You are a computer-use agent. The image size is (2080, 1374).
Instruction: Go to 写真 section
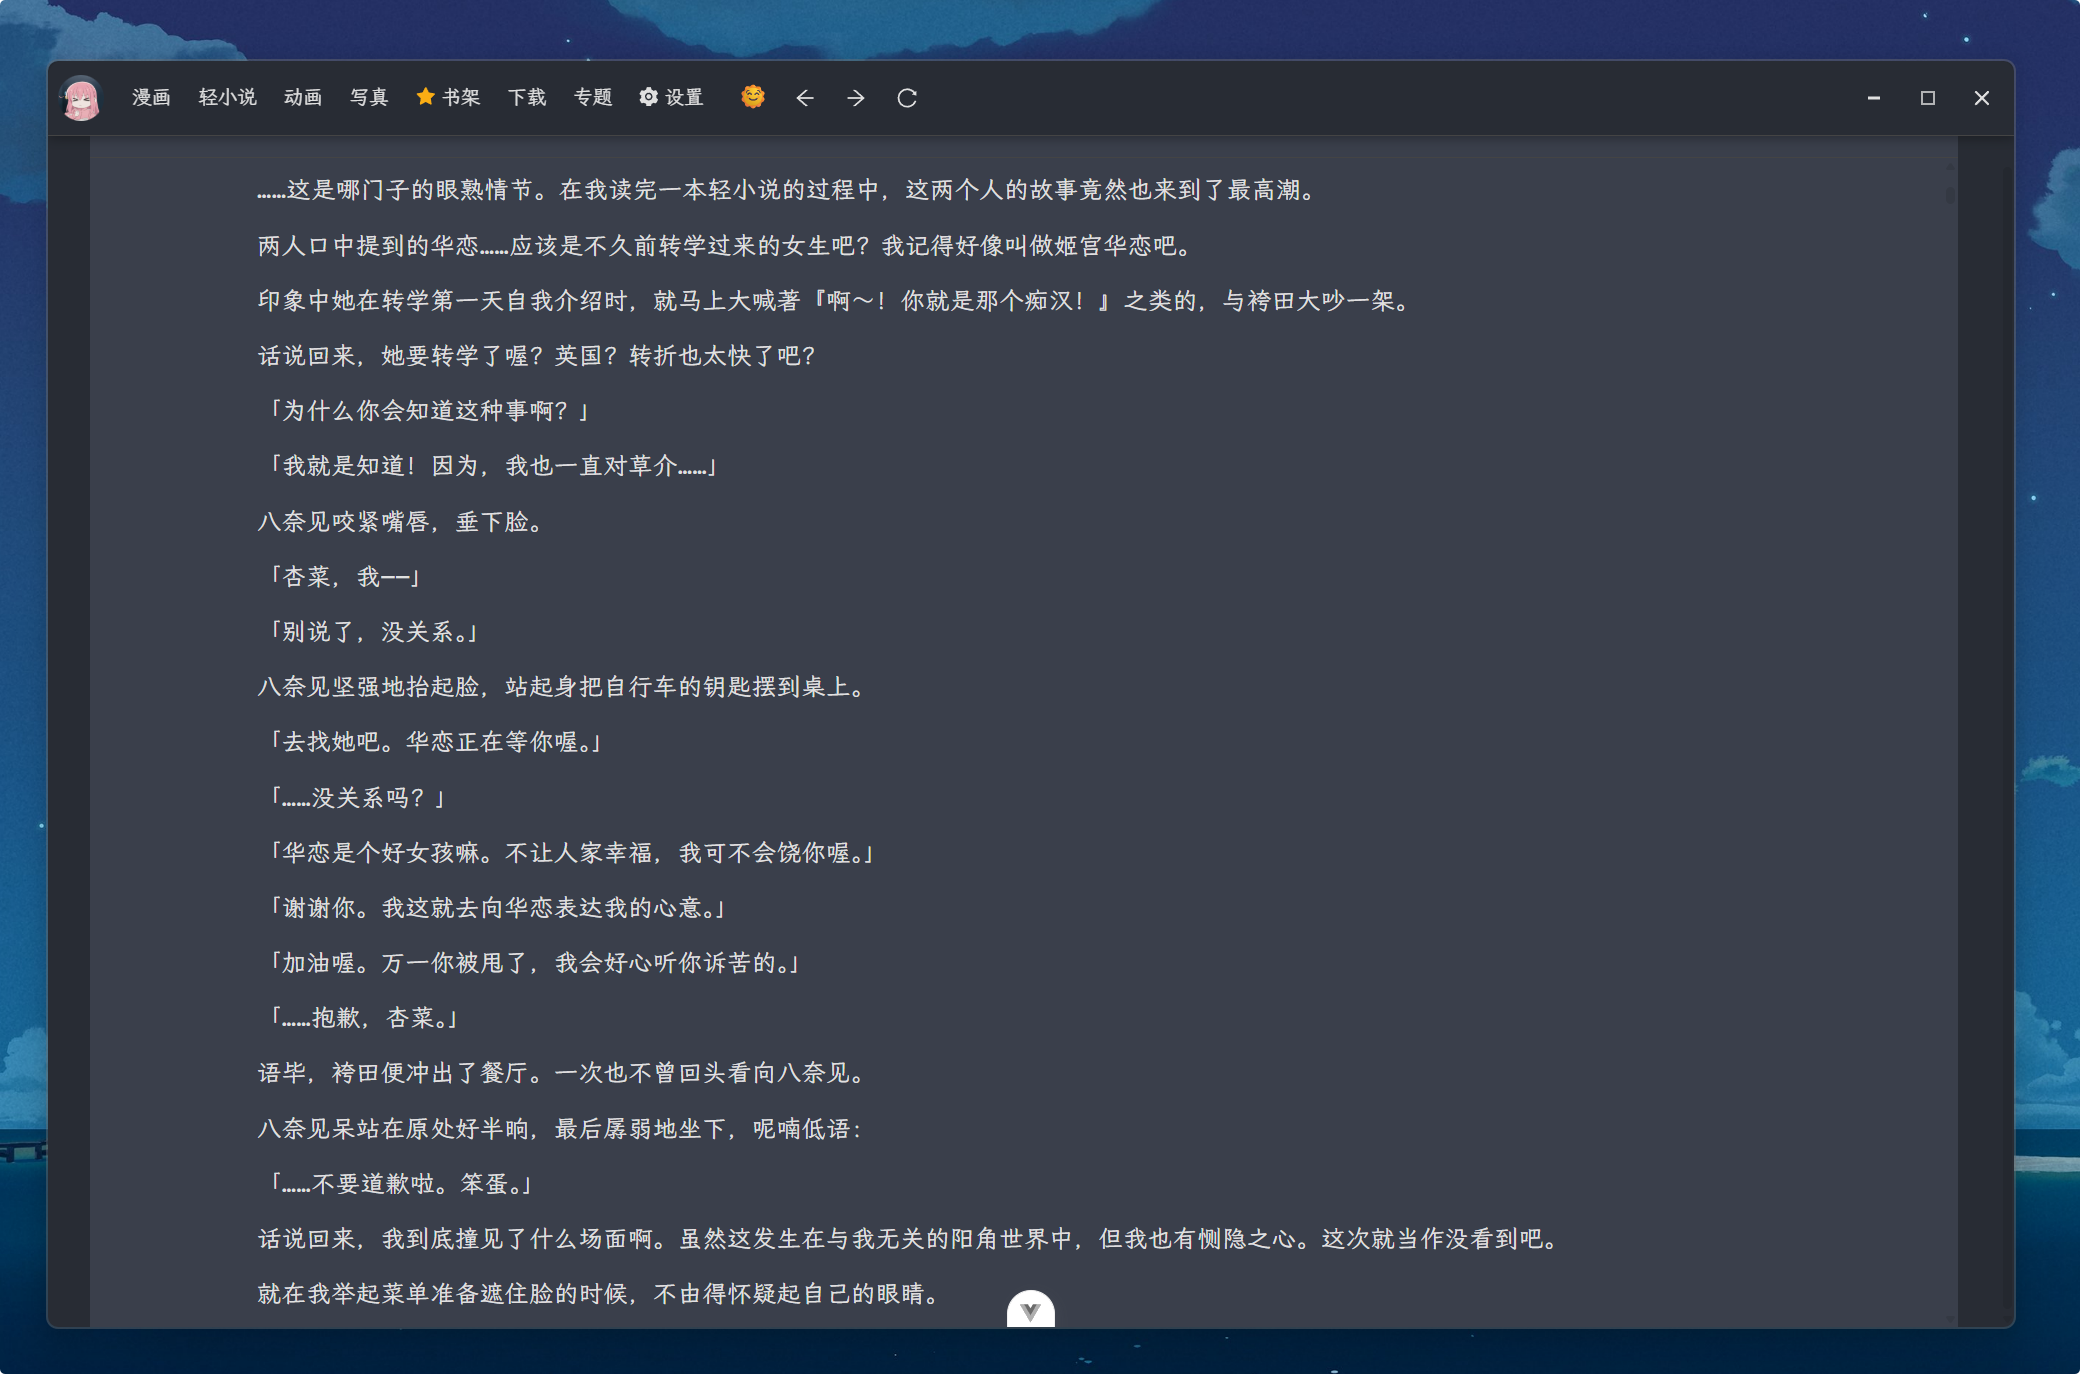click(368, 98)
